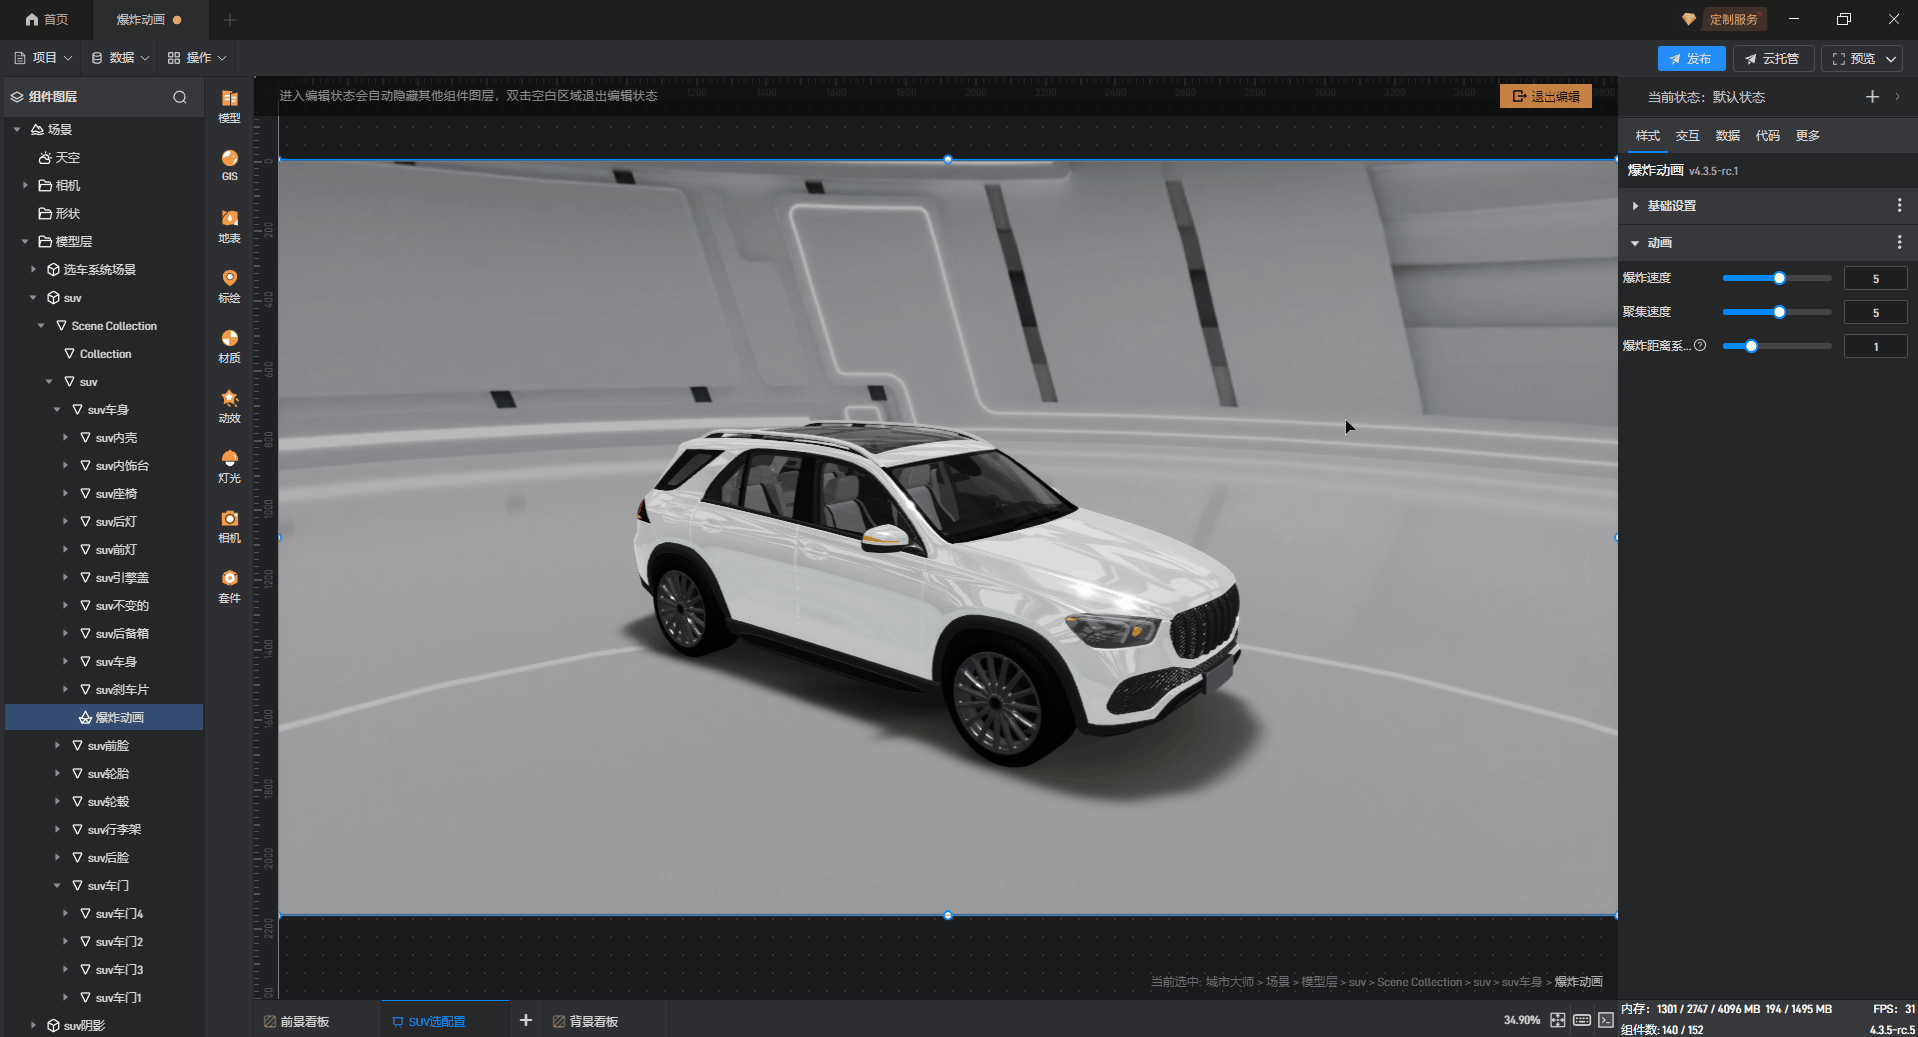The width and height of the screenshot is (1918, 1037).
Task: Open the 模型 tool in the sidebar
Action: (x=230, y=106)
